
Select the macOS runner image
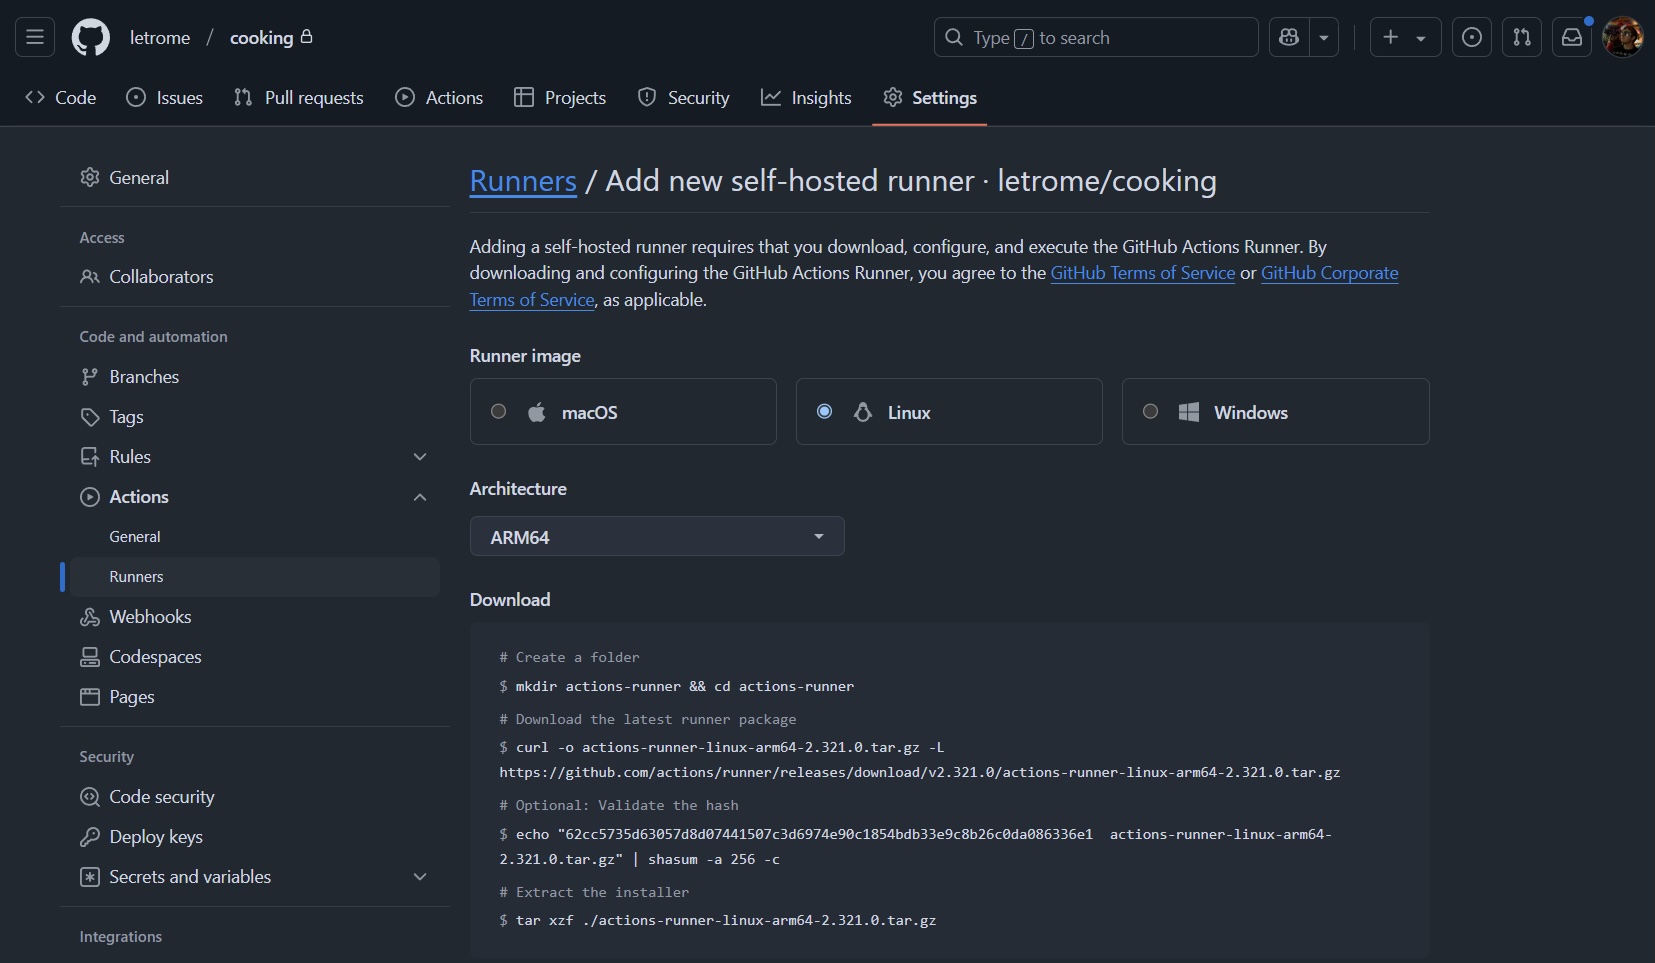pyautogui.click(x=499, y=411)
